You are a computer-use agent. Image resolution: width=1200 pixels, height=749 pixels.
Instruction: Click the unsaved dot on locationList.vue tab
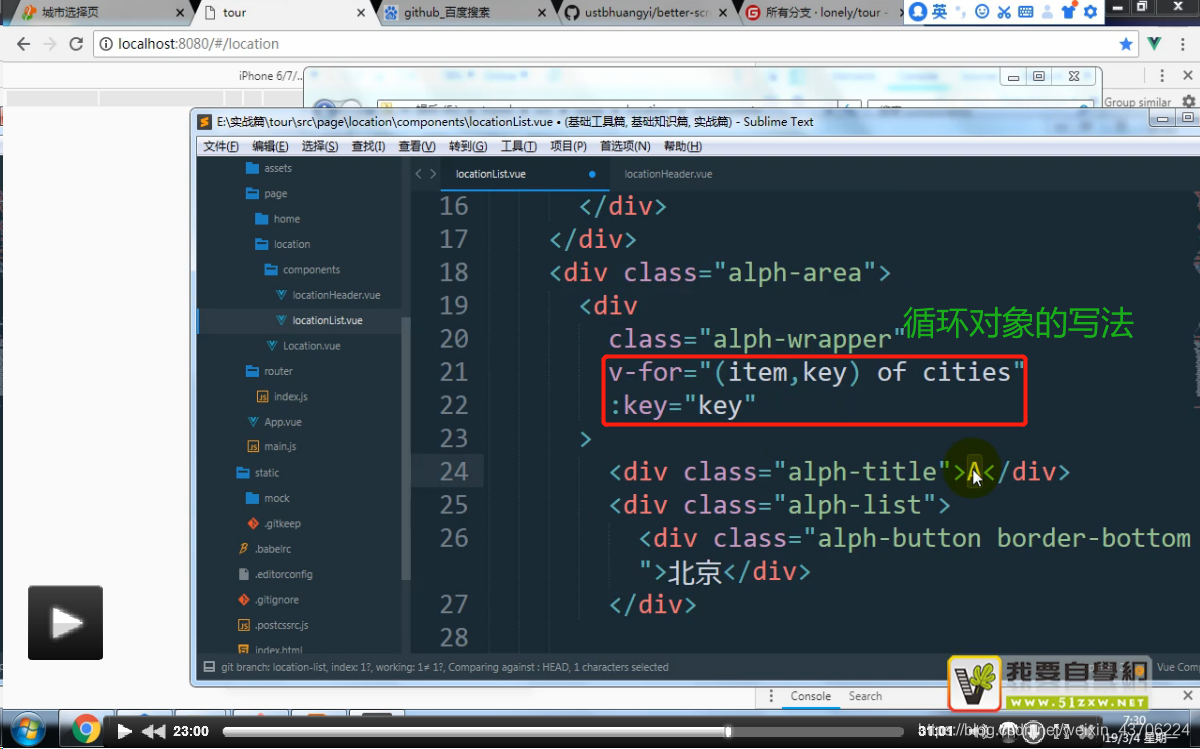click(x=592, y=174)
